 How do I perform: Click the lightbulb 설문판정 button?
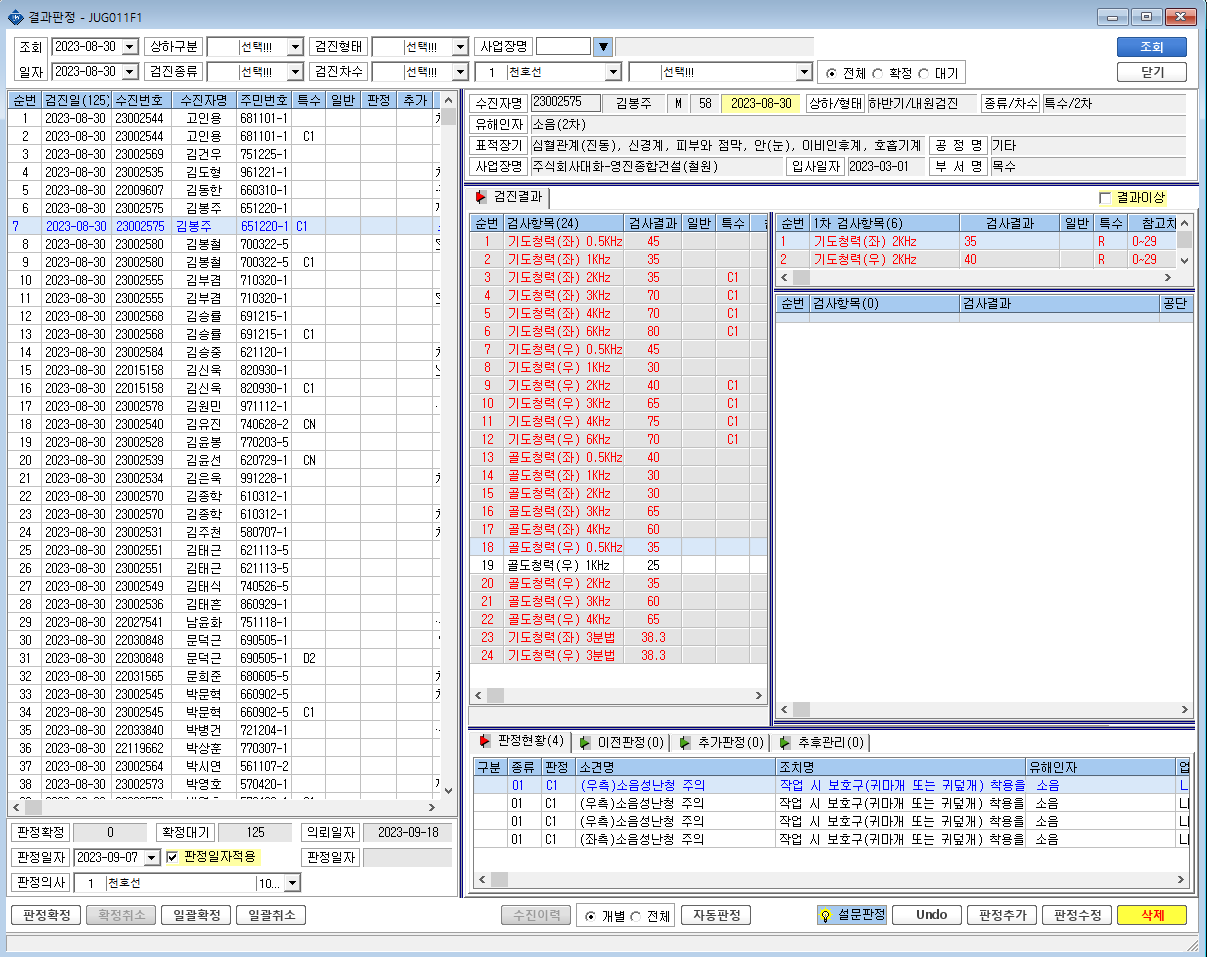point(851,915)
